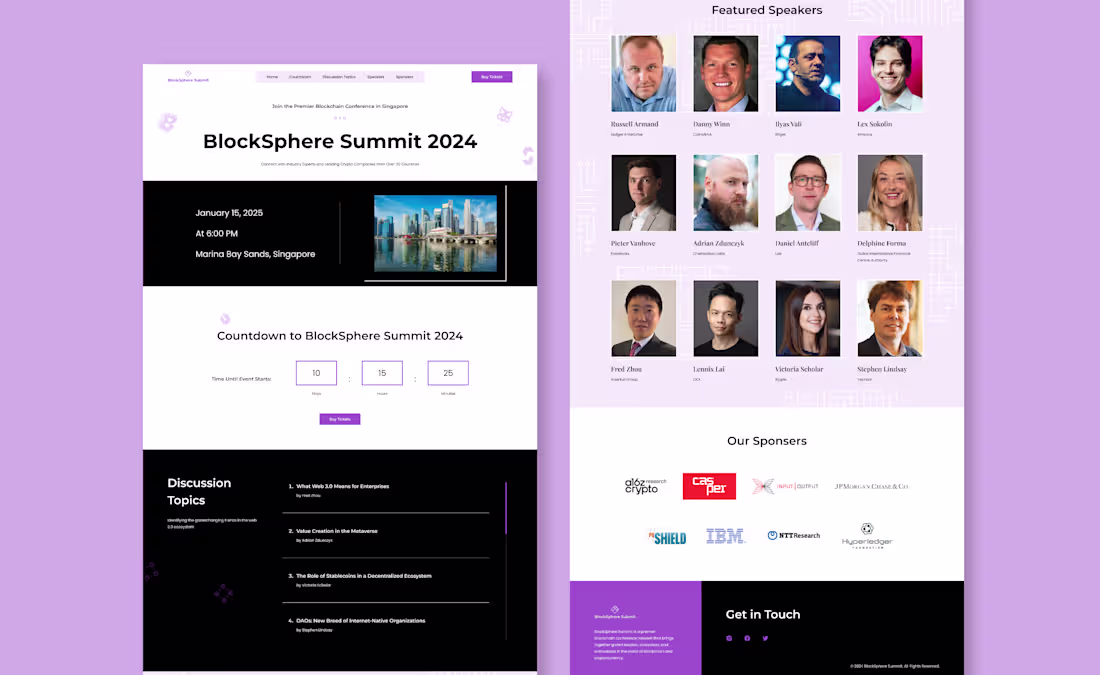Open the Instagram icon in the footer

pos(729,638)
